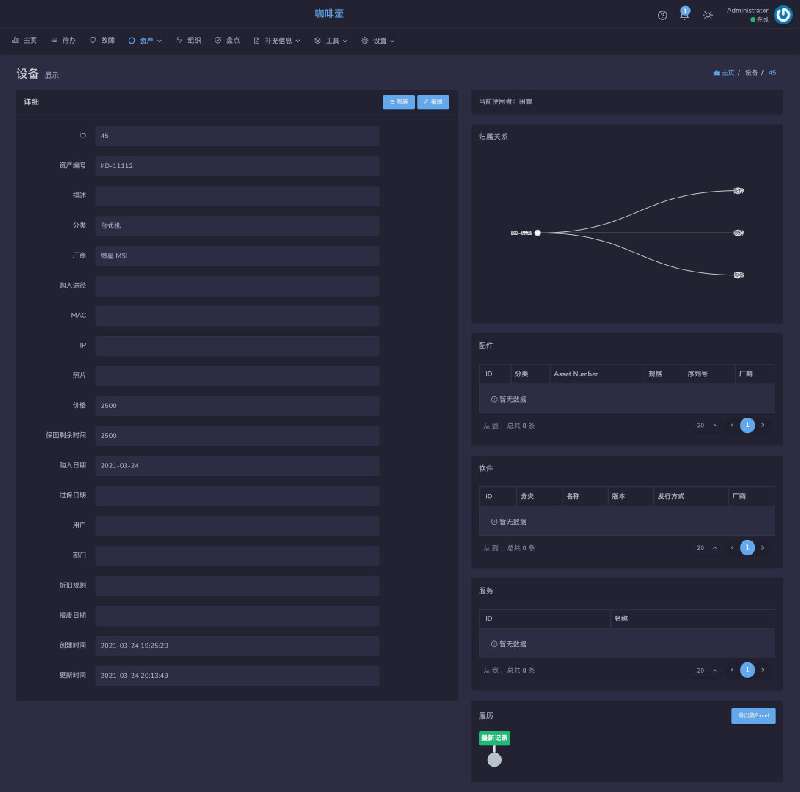Open 盘点 in the navigation bar
The image size is (800, 792).
pos(228,41)
